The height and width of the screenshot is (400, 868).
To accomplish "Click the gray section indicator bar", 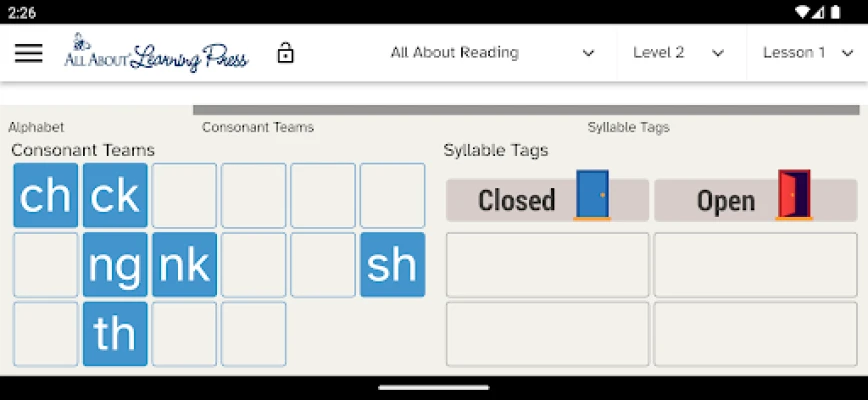I will (525, 110).
